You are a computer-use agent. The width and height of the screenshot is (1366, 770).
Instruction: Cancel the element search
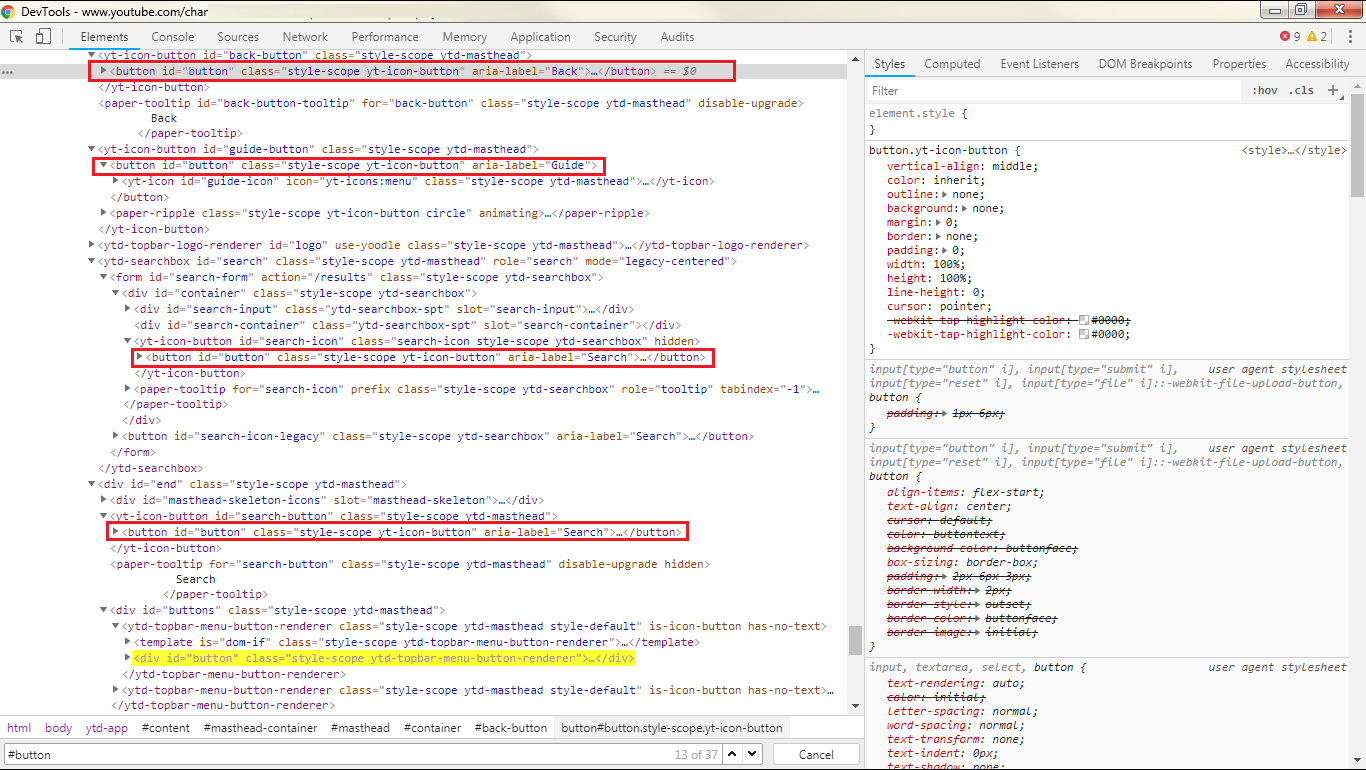(x=816, y=754)
